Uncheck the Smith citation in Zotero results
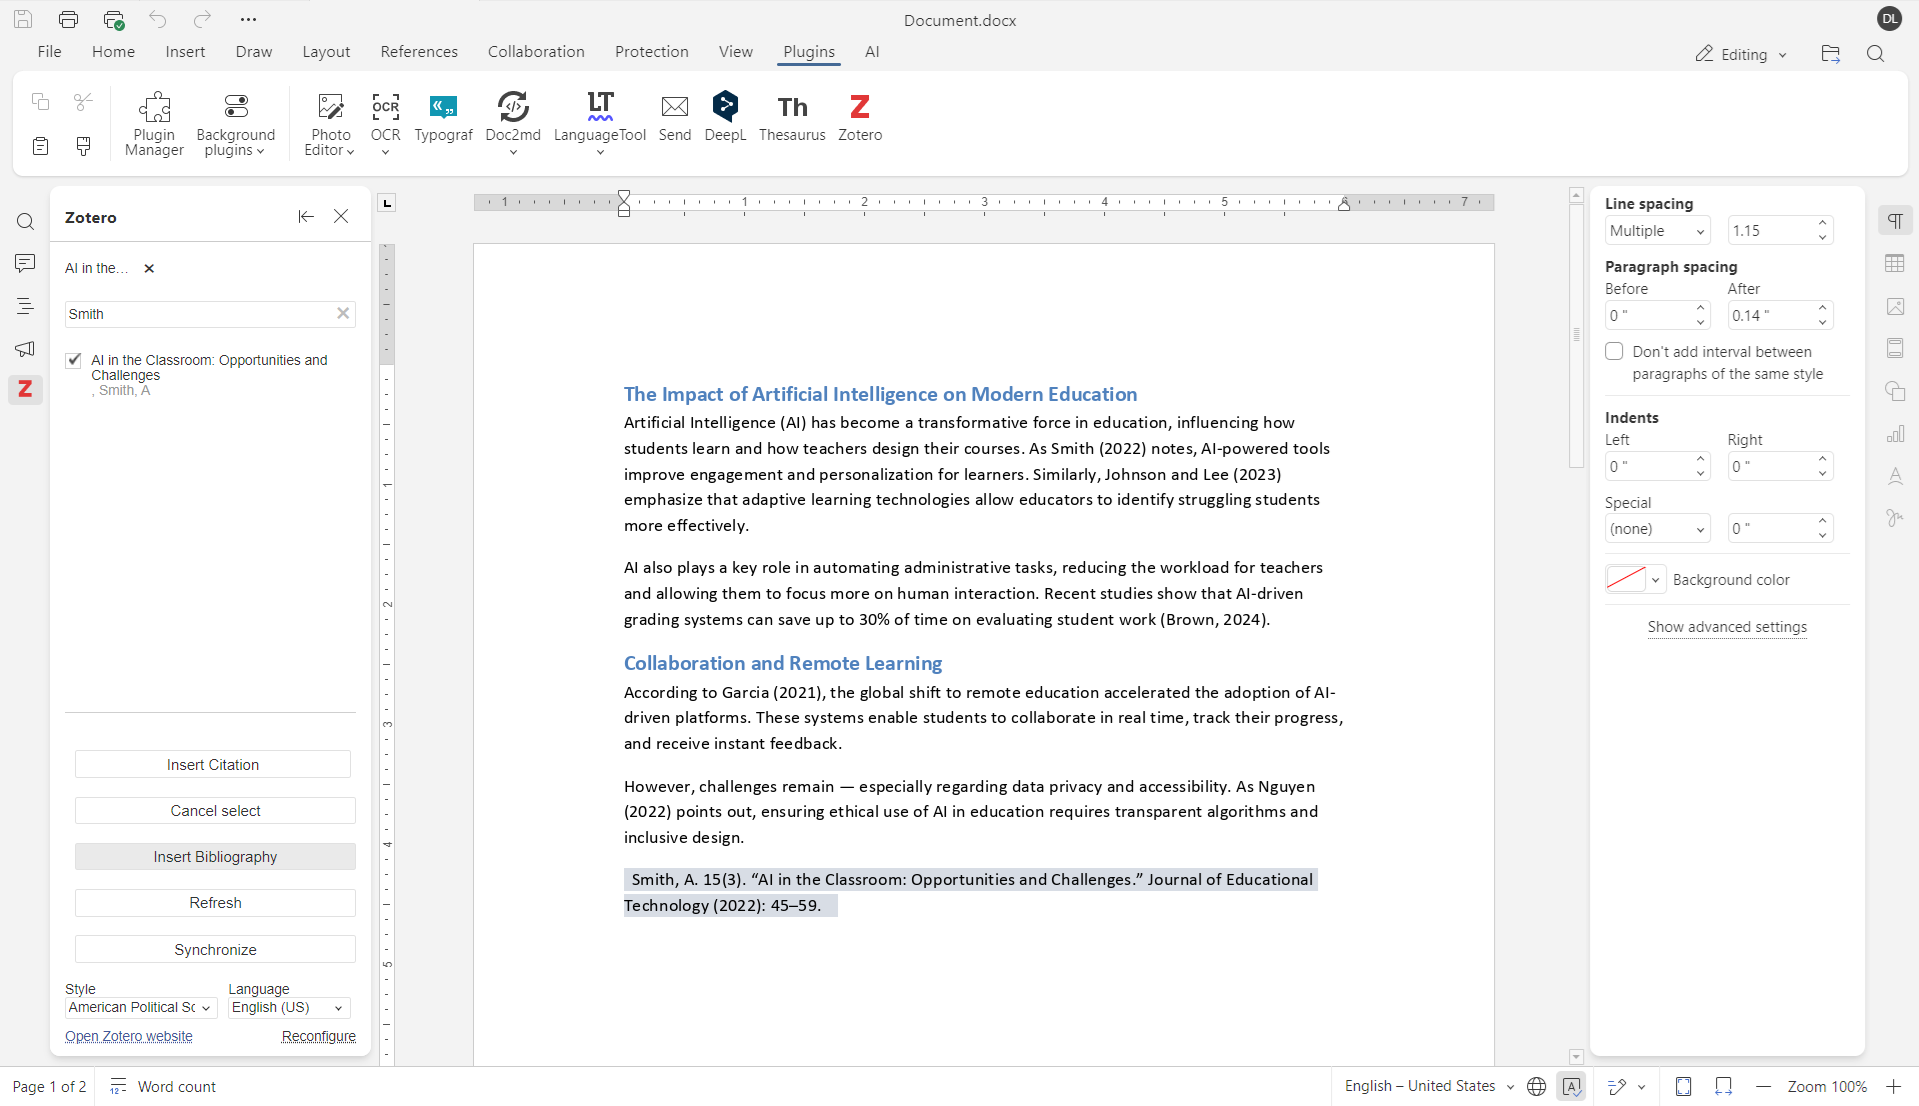The height and width of the screenshot is (1106, 1919). 74,360
